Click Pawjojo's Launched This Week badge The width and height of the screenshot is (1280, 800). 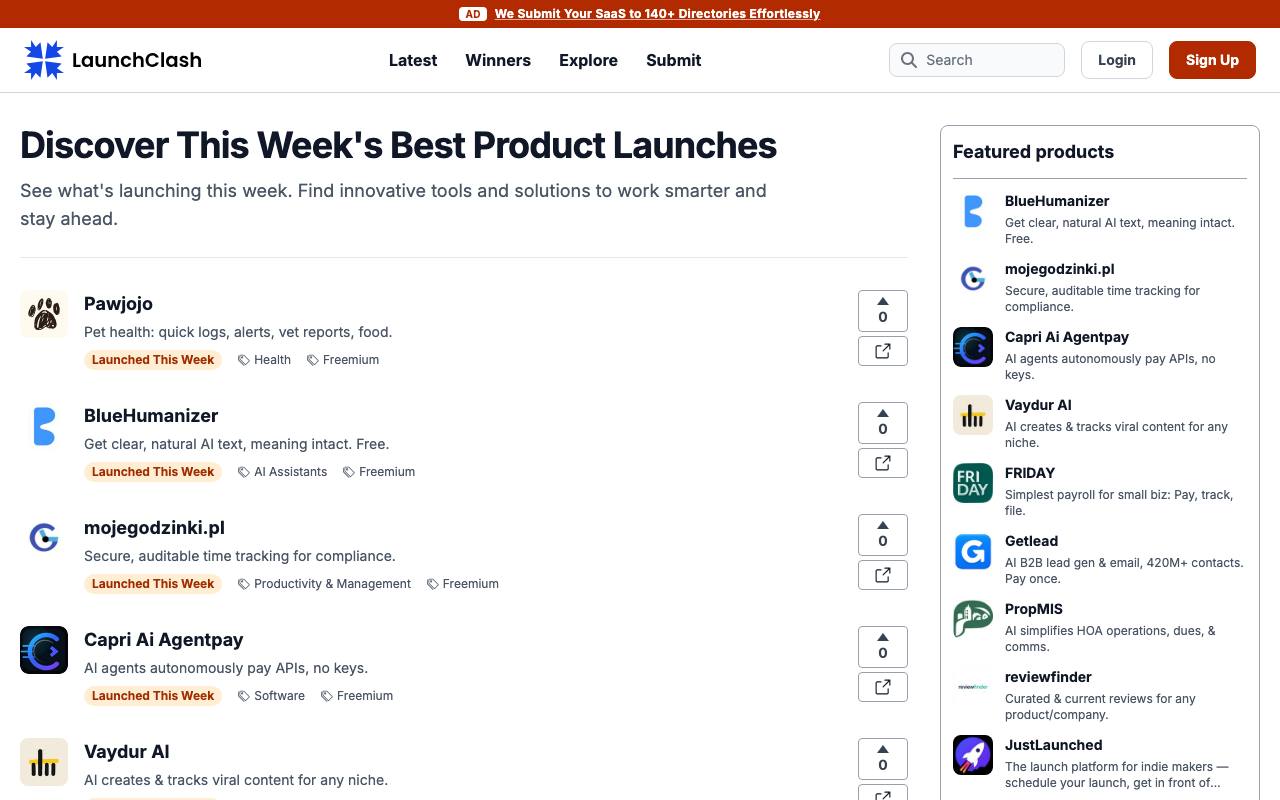pyautogui.click(x=153, y=360)
